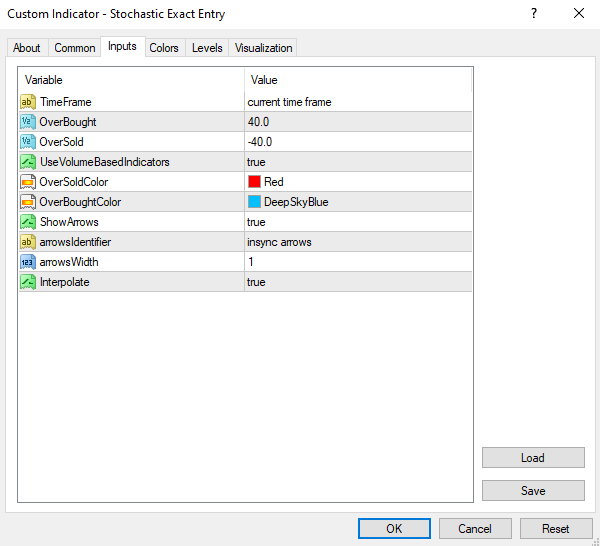The image size is (600, 546).
Task: Select the OverSoldColor variable name
Action: [73, 182]
